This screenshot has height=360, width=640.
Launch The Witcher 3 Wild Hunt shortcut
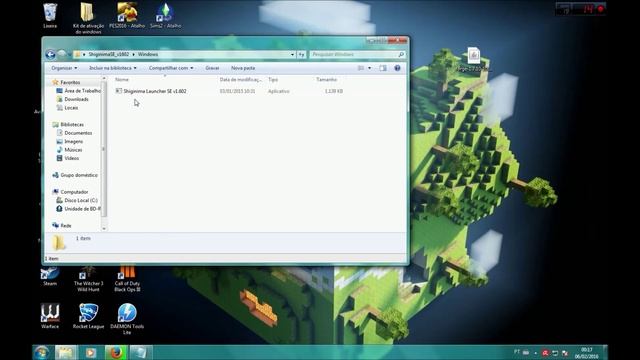tap(89, 279)
